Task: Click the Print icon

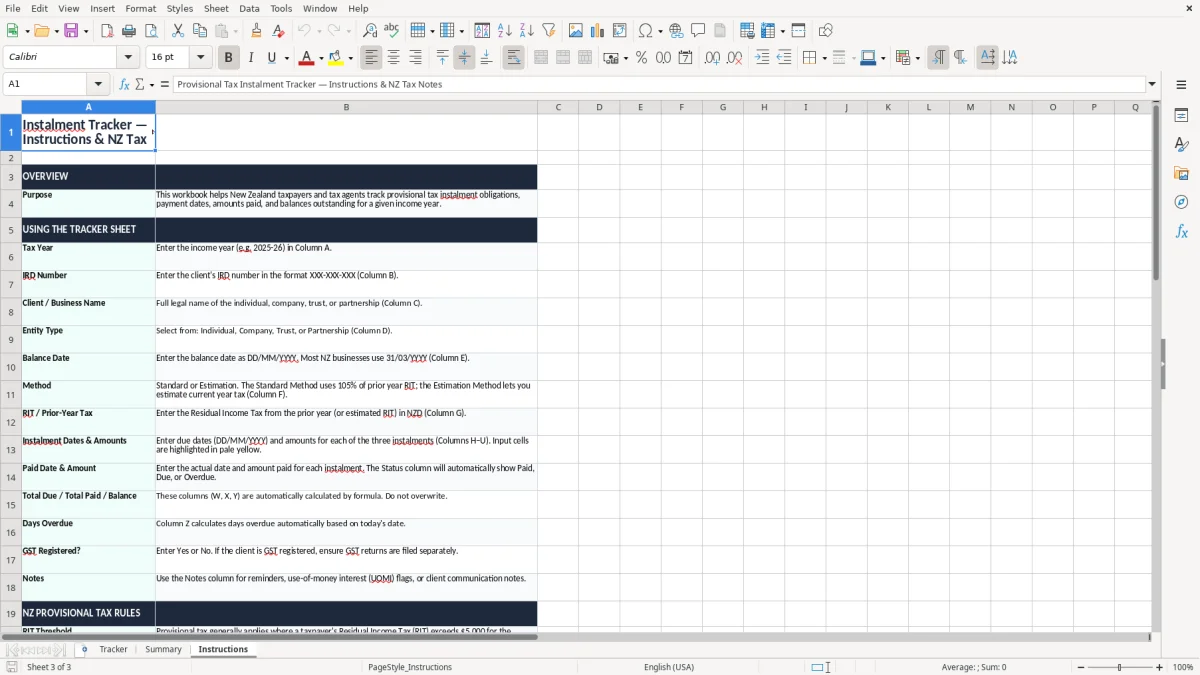Action: pos(129,31)
